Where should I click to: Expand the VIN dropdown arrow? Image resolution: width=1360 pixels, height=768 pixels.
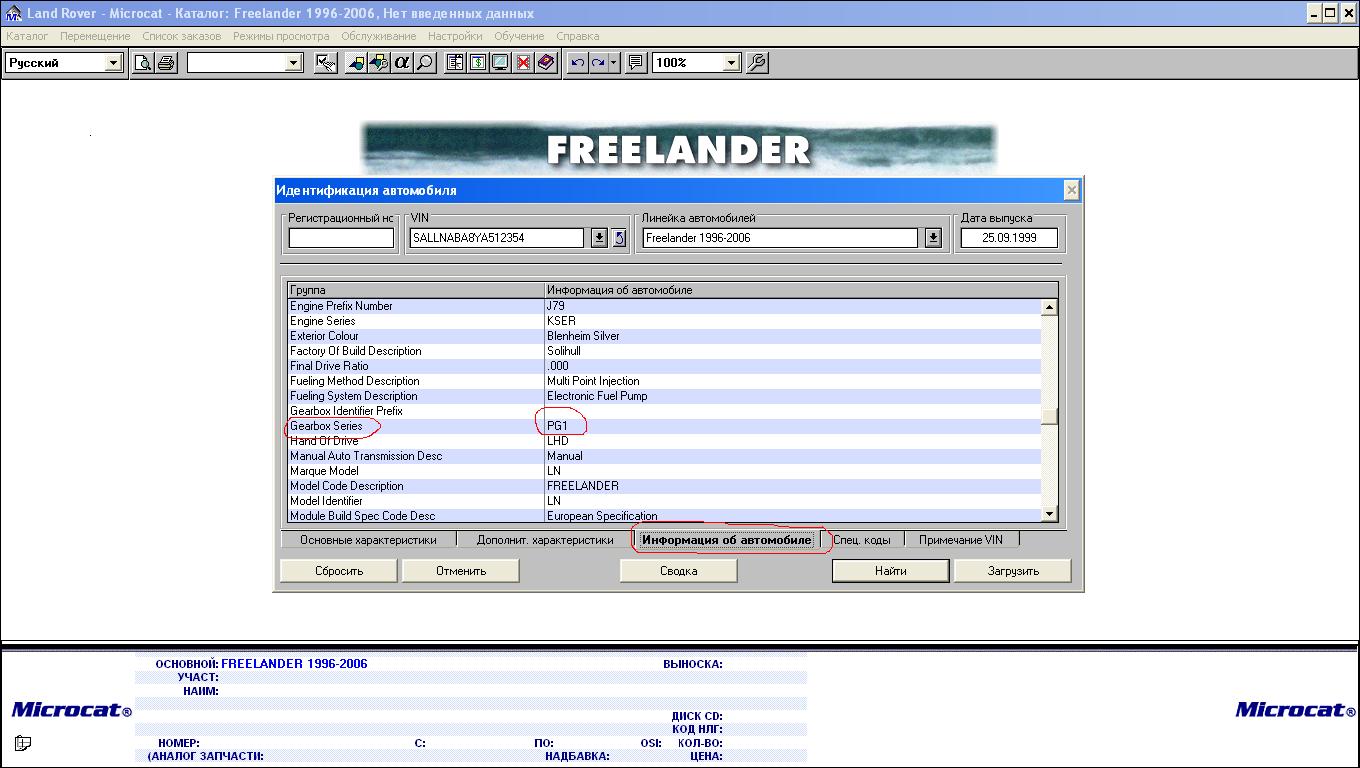pos(599,238)
